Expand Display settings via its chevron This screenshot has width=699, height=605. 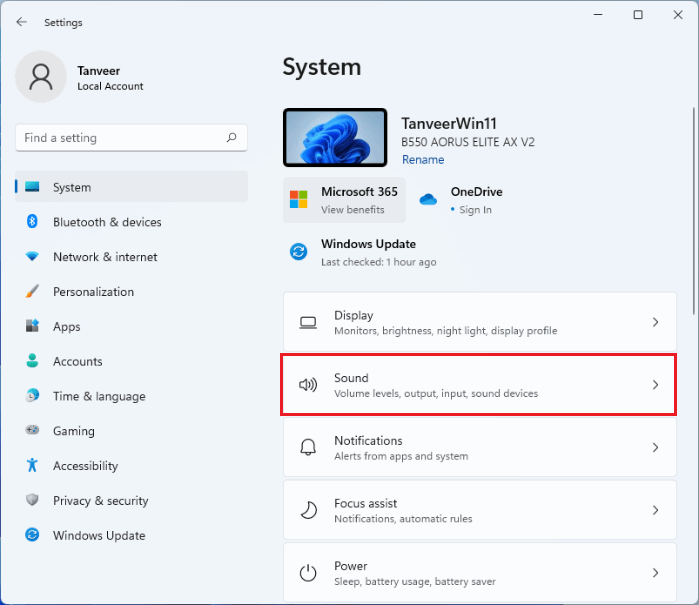point(655,322)
